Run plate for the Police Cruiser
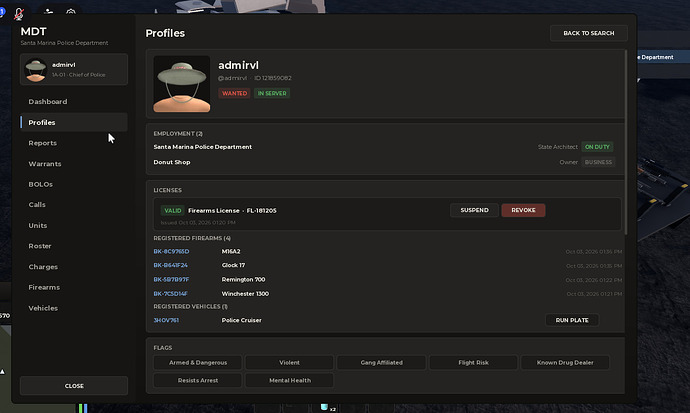 coord(572,320)
